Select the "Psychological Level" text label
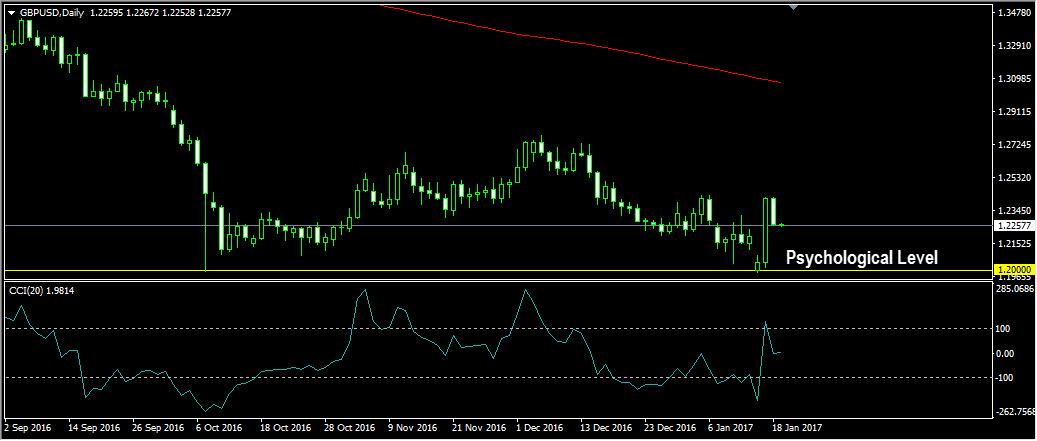 click(x=861, y=258)
